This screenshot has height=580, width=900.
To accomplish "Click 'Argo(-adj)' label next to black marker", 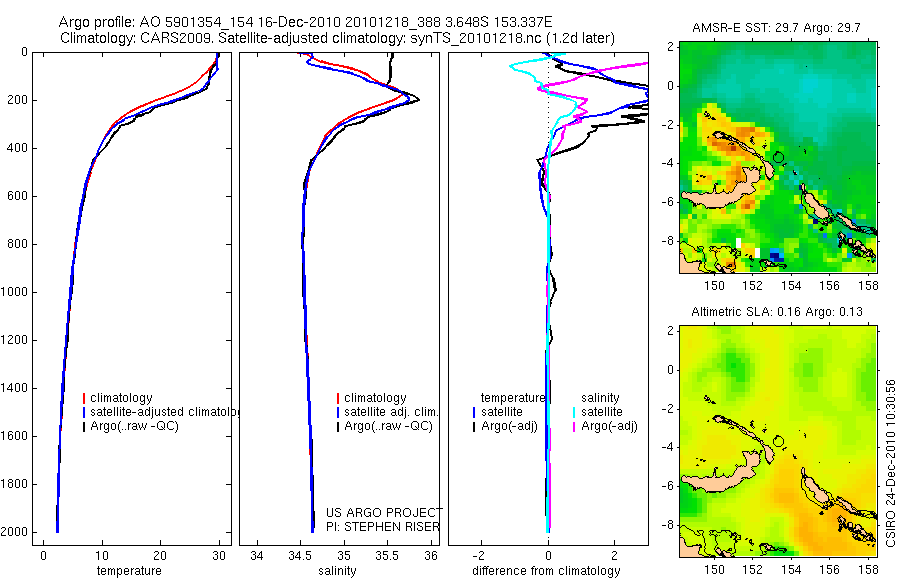I will pyautogui.click(x=509, y=426).
